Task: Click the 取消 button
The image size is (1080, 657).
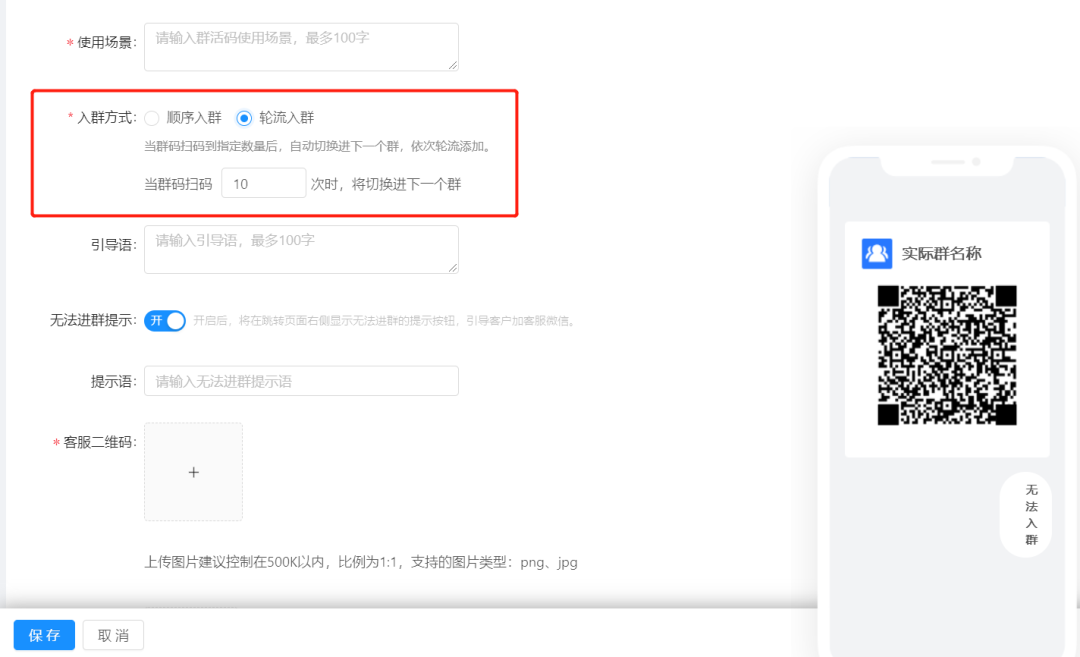Action: click(113, 635)
